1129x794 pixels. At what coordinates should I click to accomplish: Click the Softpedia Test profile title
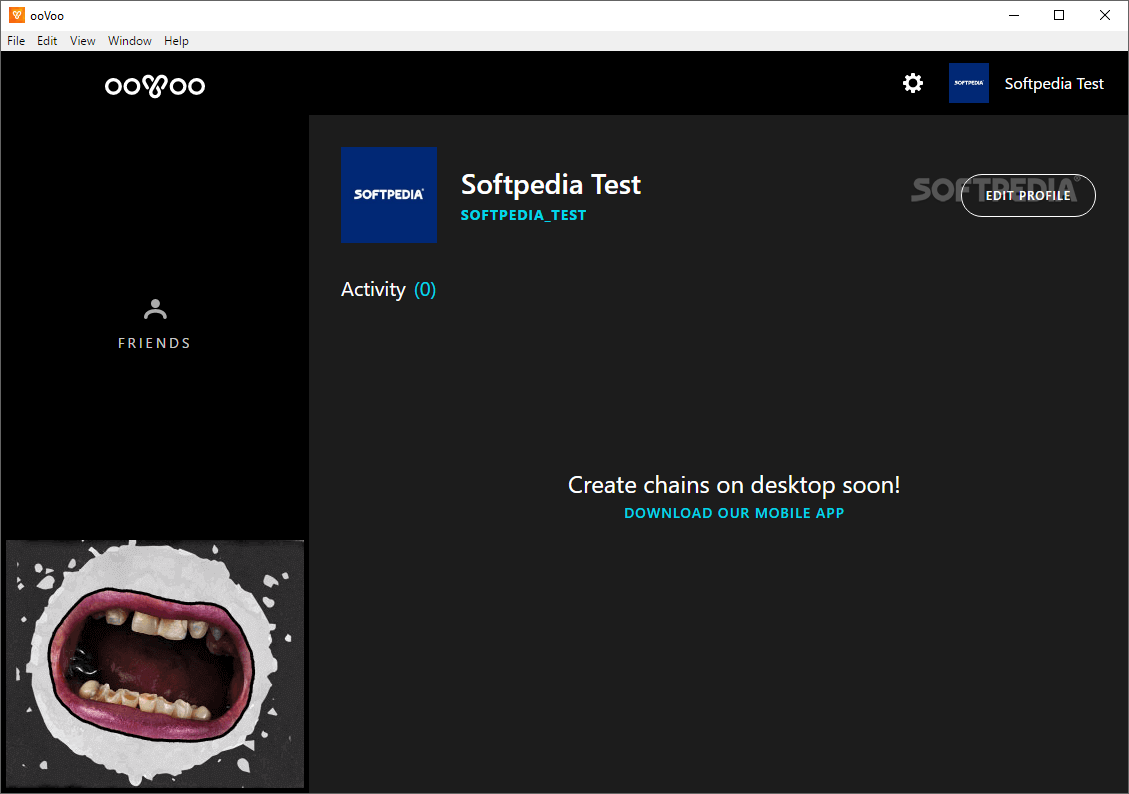(551, 185)
